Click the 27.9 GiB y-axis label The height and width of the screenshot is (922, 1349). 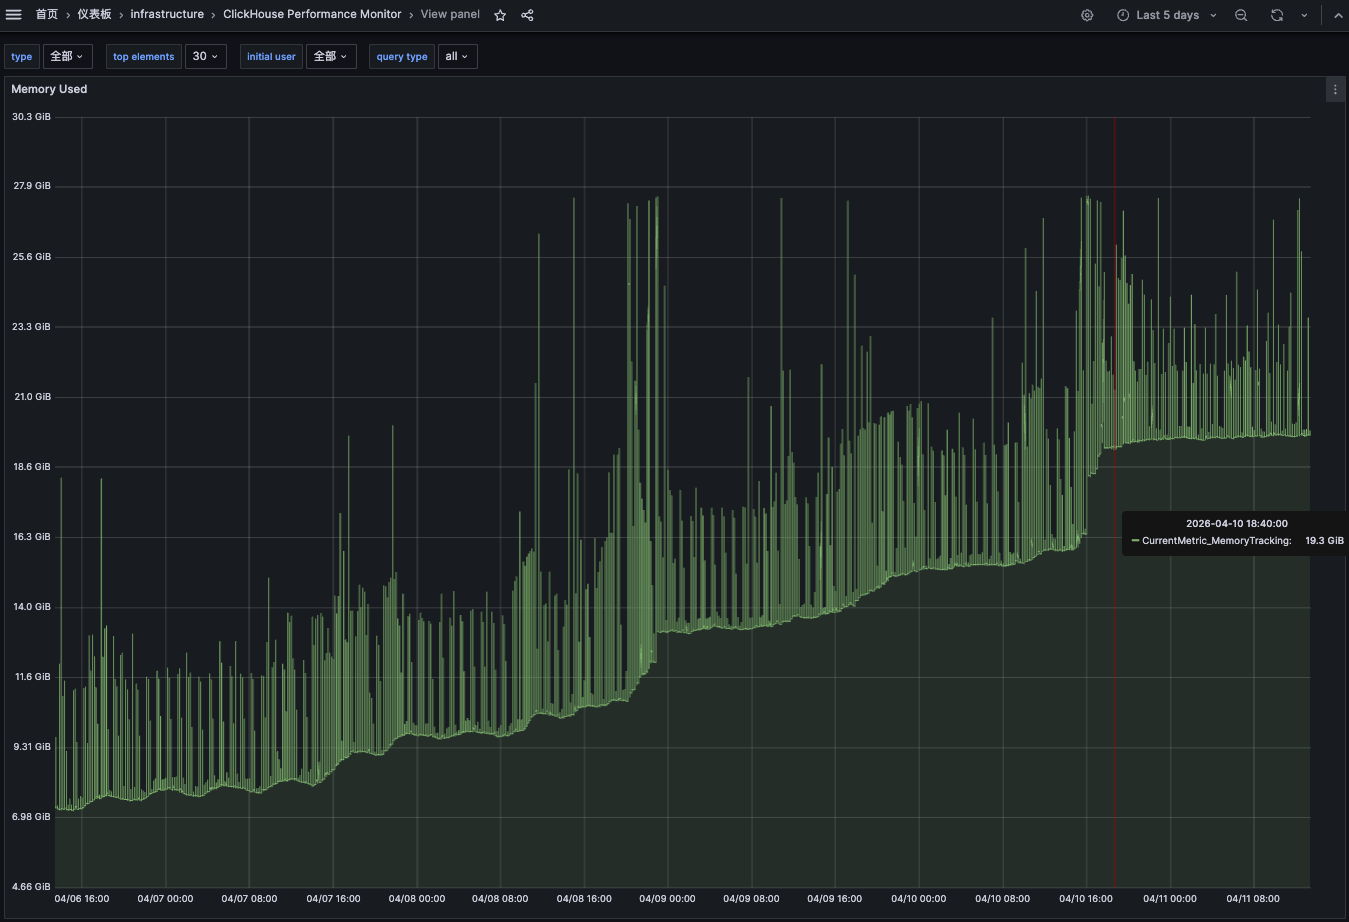31,186
